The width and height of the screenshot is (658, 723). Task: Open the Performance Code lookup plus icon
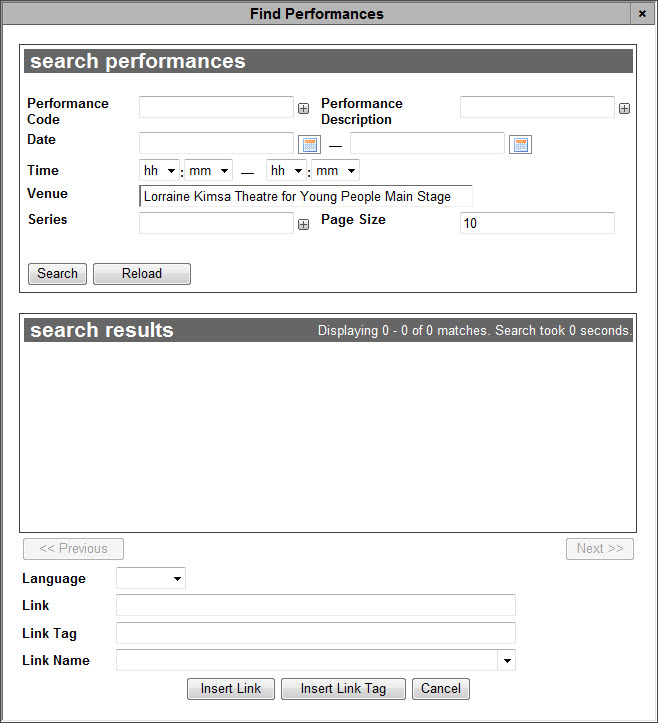click(x=303, y=109)
